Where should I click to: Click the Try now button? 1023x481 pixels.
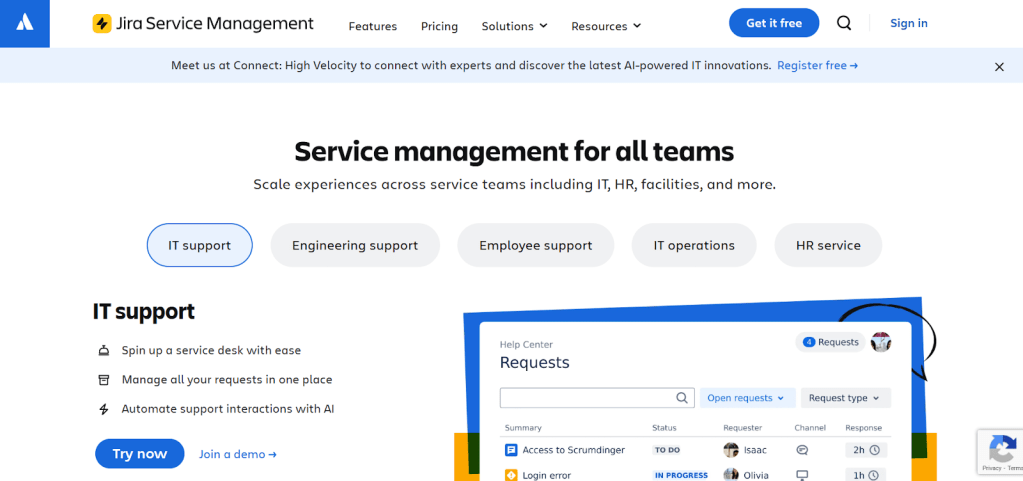(139, 454)
